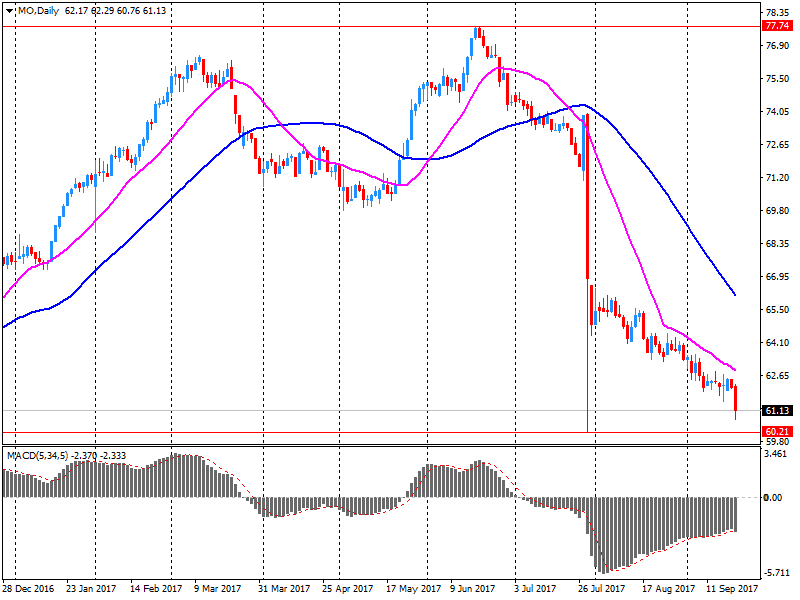Image resolution: width=800 pixels, height=600 pixels.
Task: Click the 23 Jan 2017 date label
Action: [91, 589]
